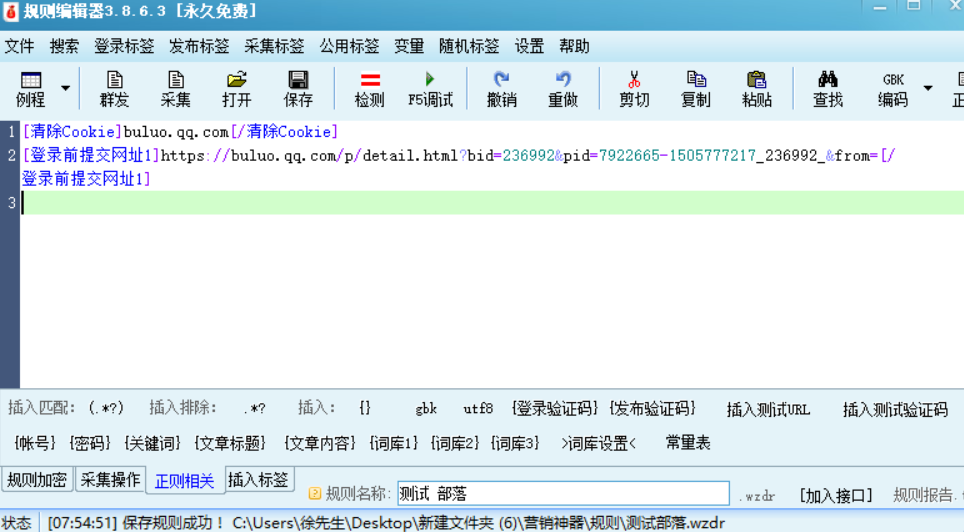This screenshot has width=964, height=532.
Task: Expand the 例程 dropdown arrow
Action: 66,88
